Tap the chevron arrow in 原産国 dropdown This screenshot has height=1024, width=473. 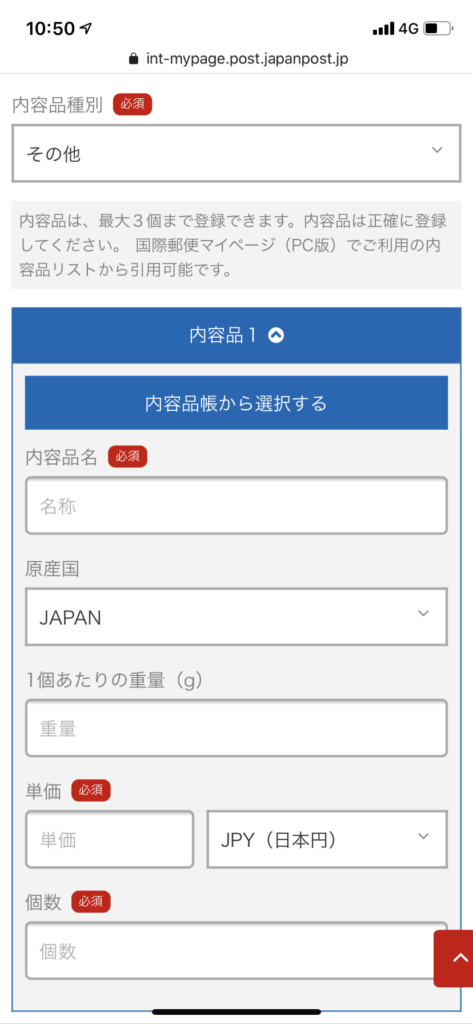(x=423, y=613)
